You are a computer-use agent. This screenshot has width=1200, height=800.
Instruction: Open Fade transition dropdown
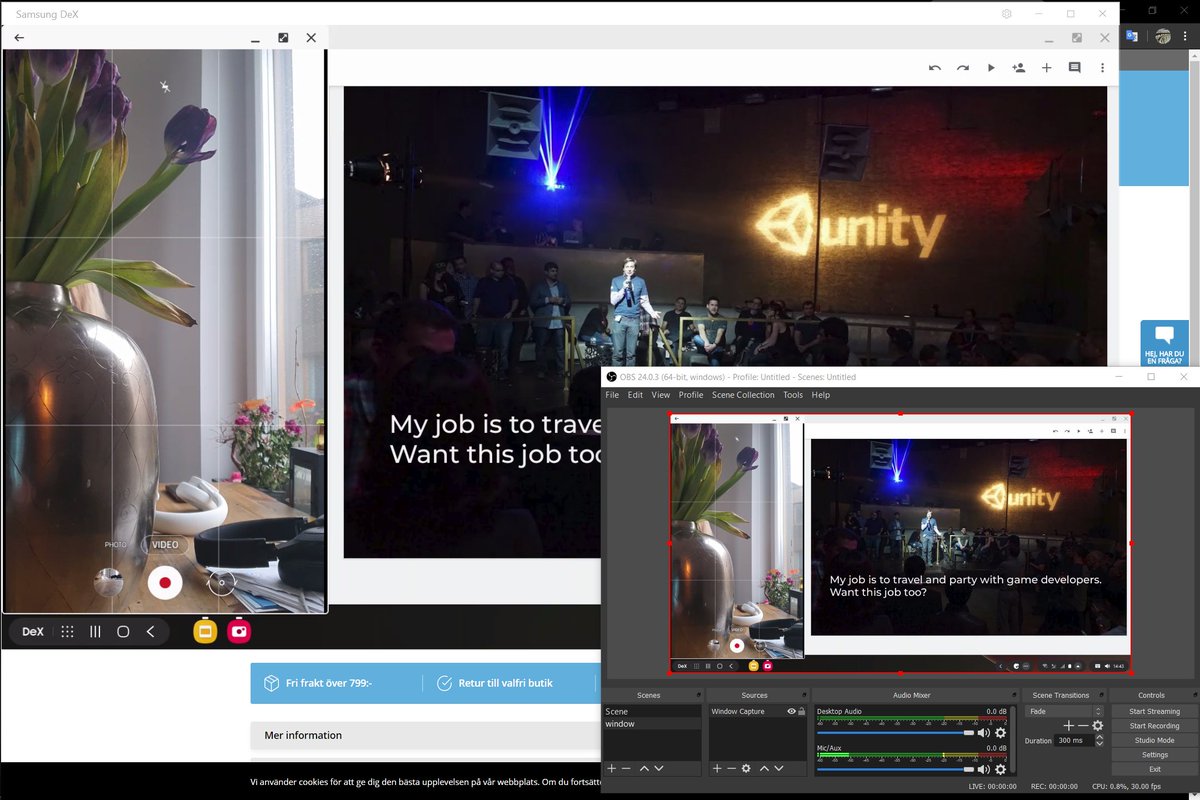(x=1064, y=712)
